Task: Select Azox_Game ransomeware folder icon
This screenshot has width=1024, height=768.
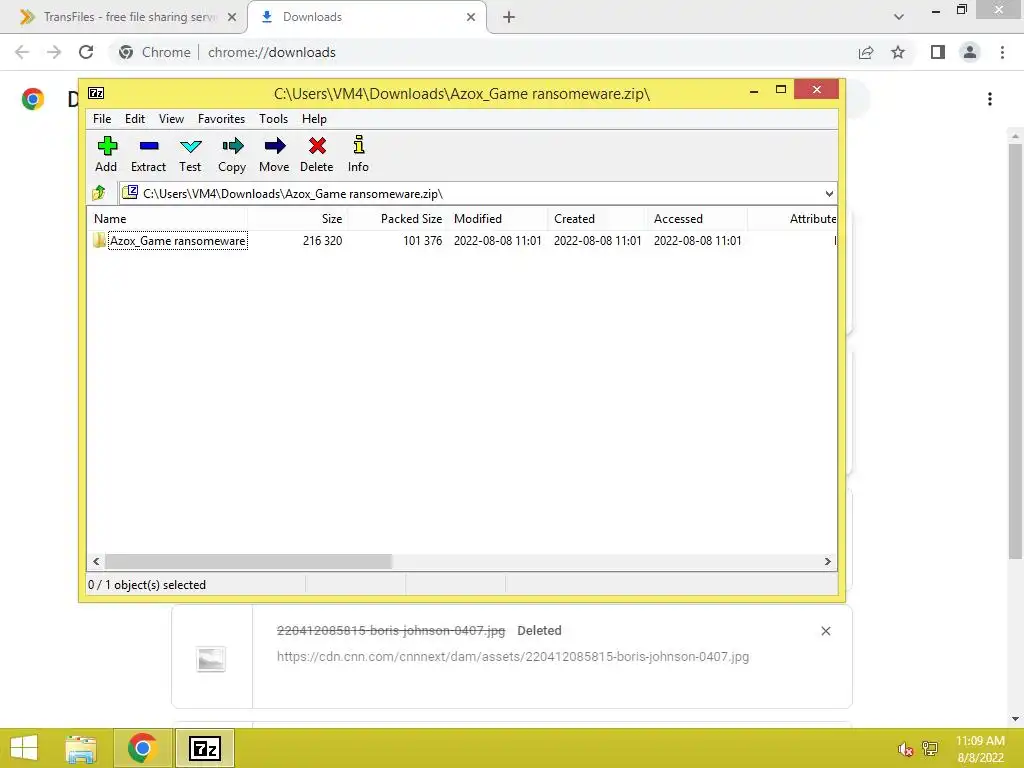Action: coord(99,240)
